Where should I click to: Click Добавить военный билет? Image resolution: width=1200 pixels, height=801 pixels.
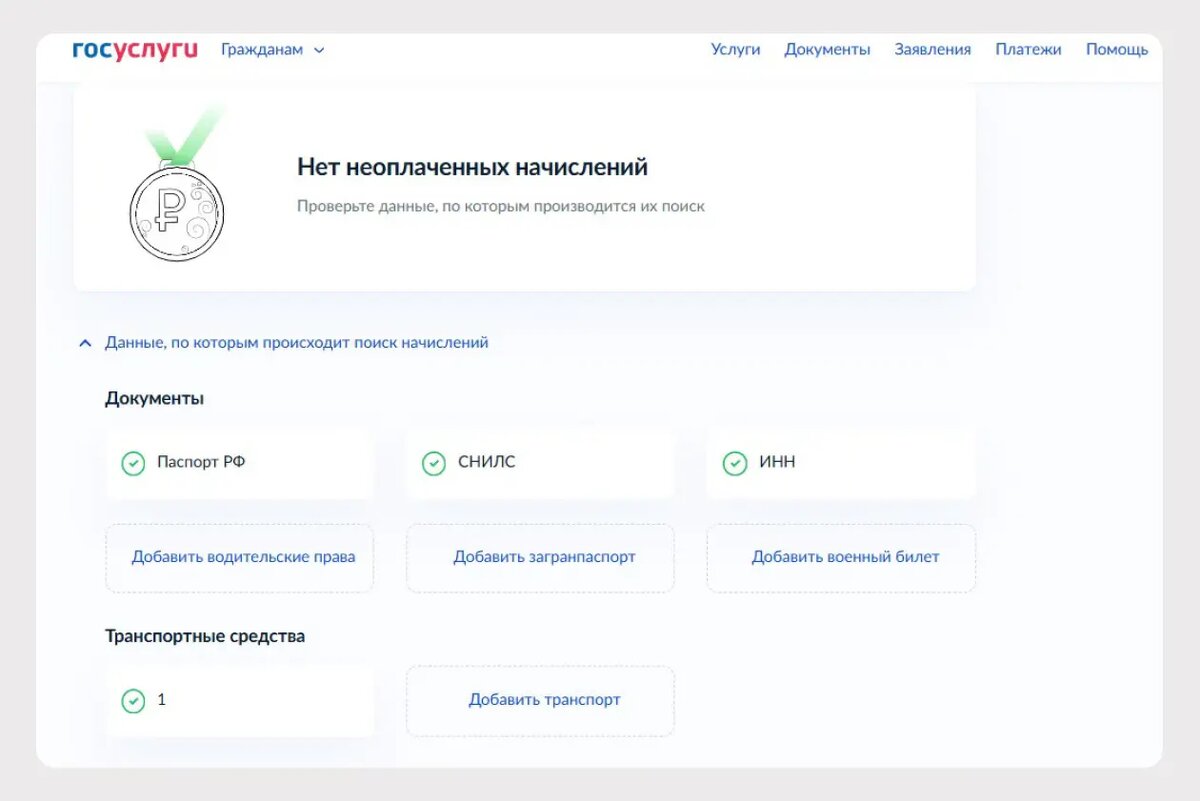point(841,558)
